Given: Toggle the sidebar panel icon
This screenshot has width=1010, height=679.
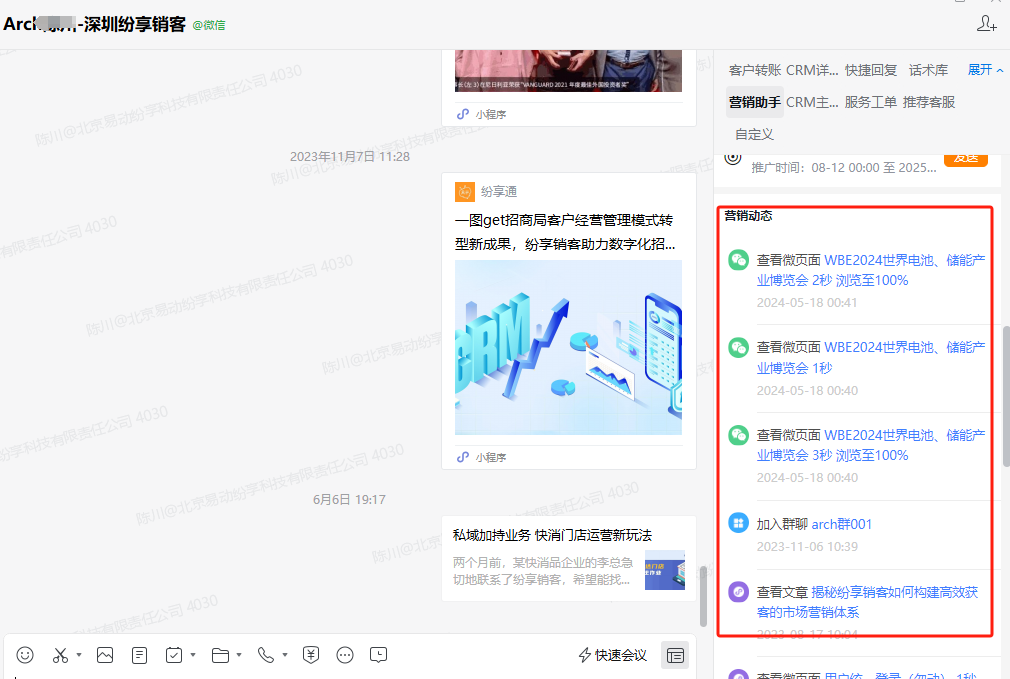Looking at the screenshot, I should [x=675, y=655].
